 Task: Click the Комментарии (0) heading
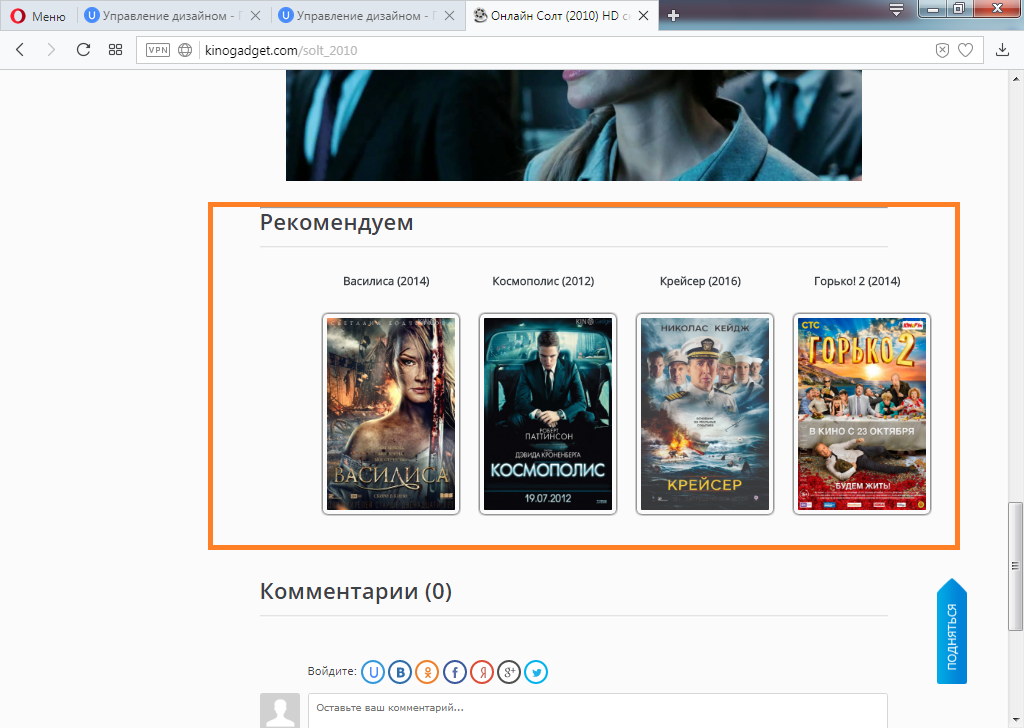pyautogui.click(x=356, y=591)
